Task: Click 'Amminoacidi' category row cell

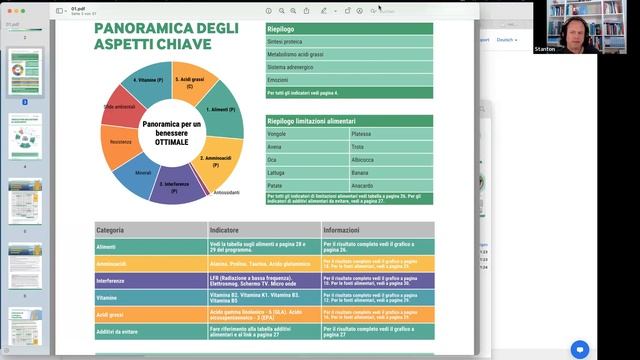Action: click(x=151, y=264)
